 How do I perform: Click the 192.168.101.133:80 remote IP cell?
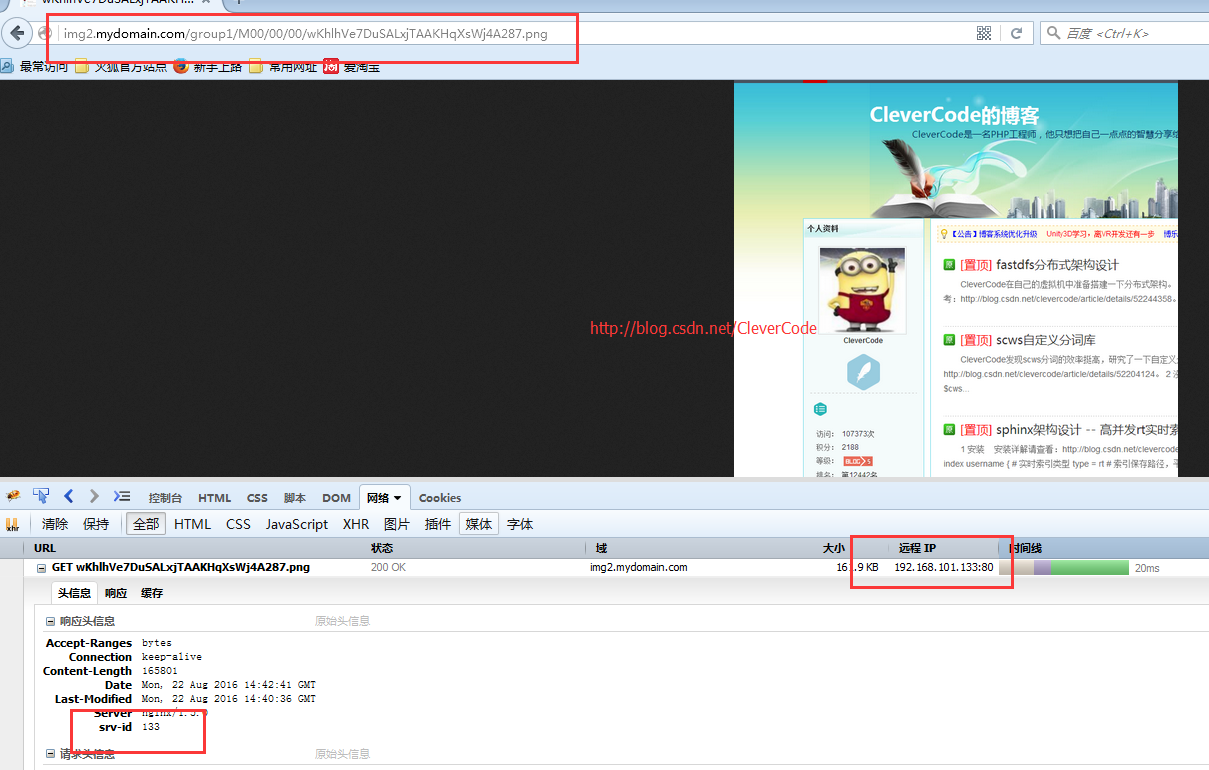943,568
